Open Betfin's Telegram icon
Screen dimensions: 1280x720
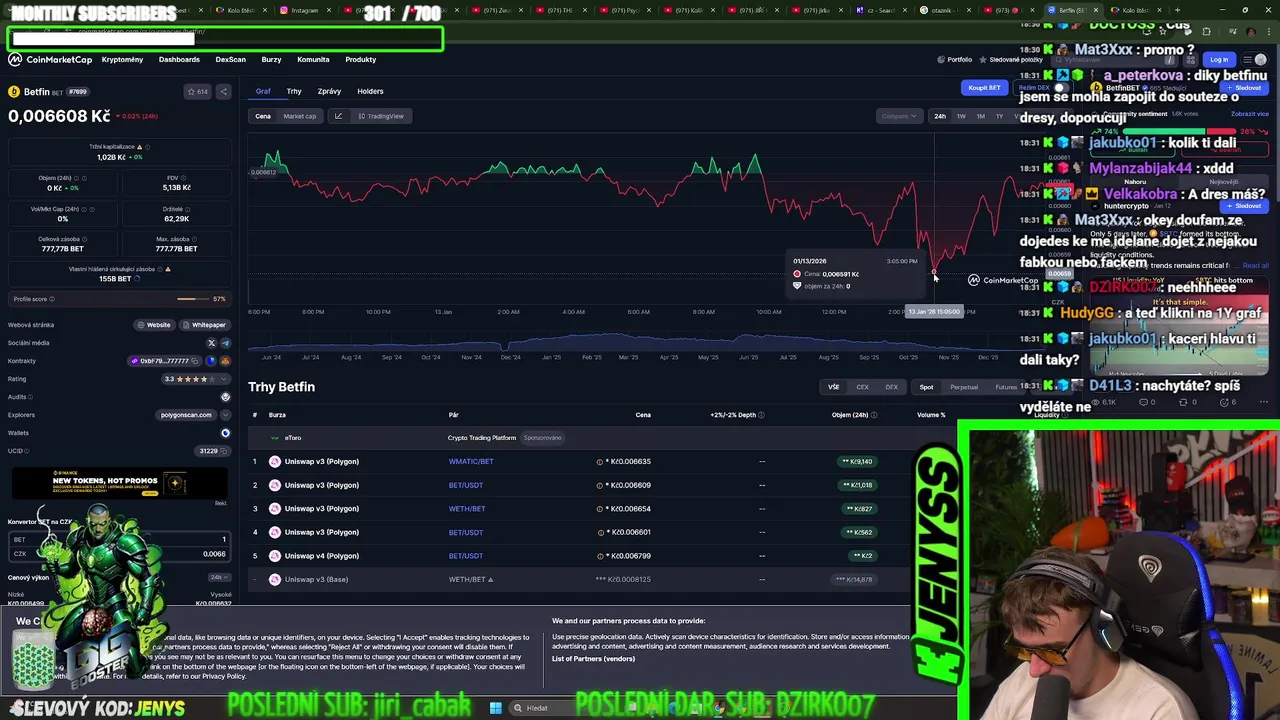tap(224, 343)
